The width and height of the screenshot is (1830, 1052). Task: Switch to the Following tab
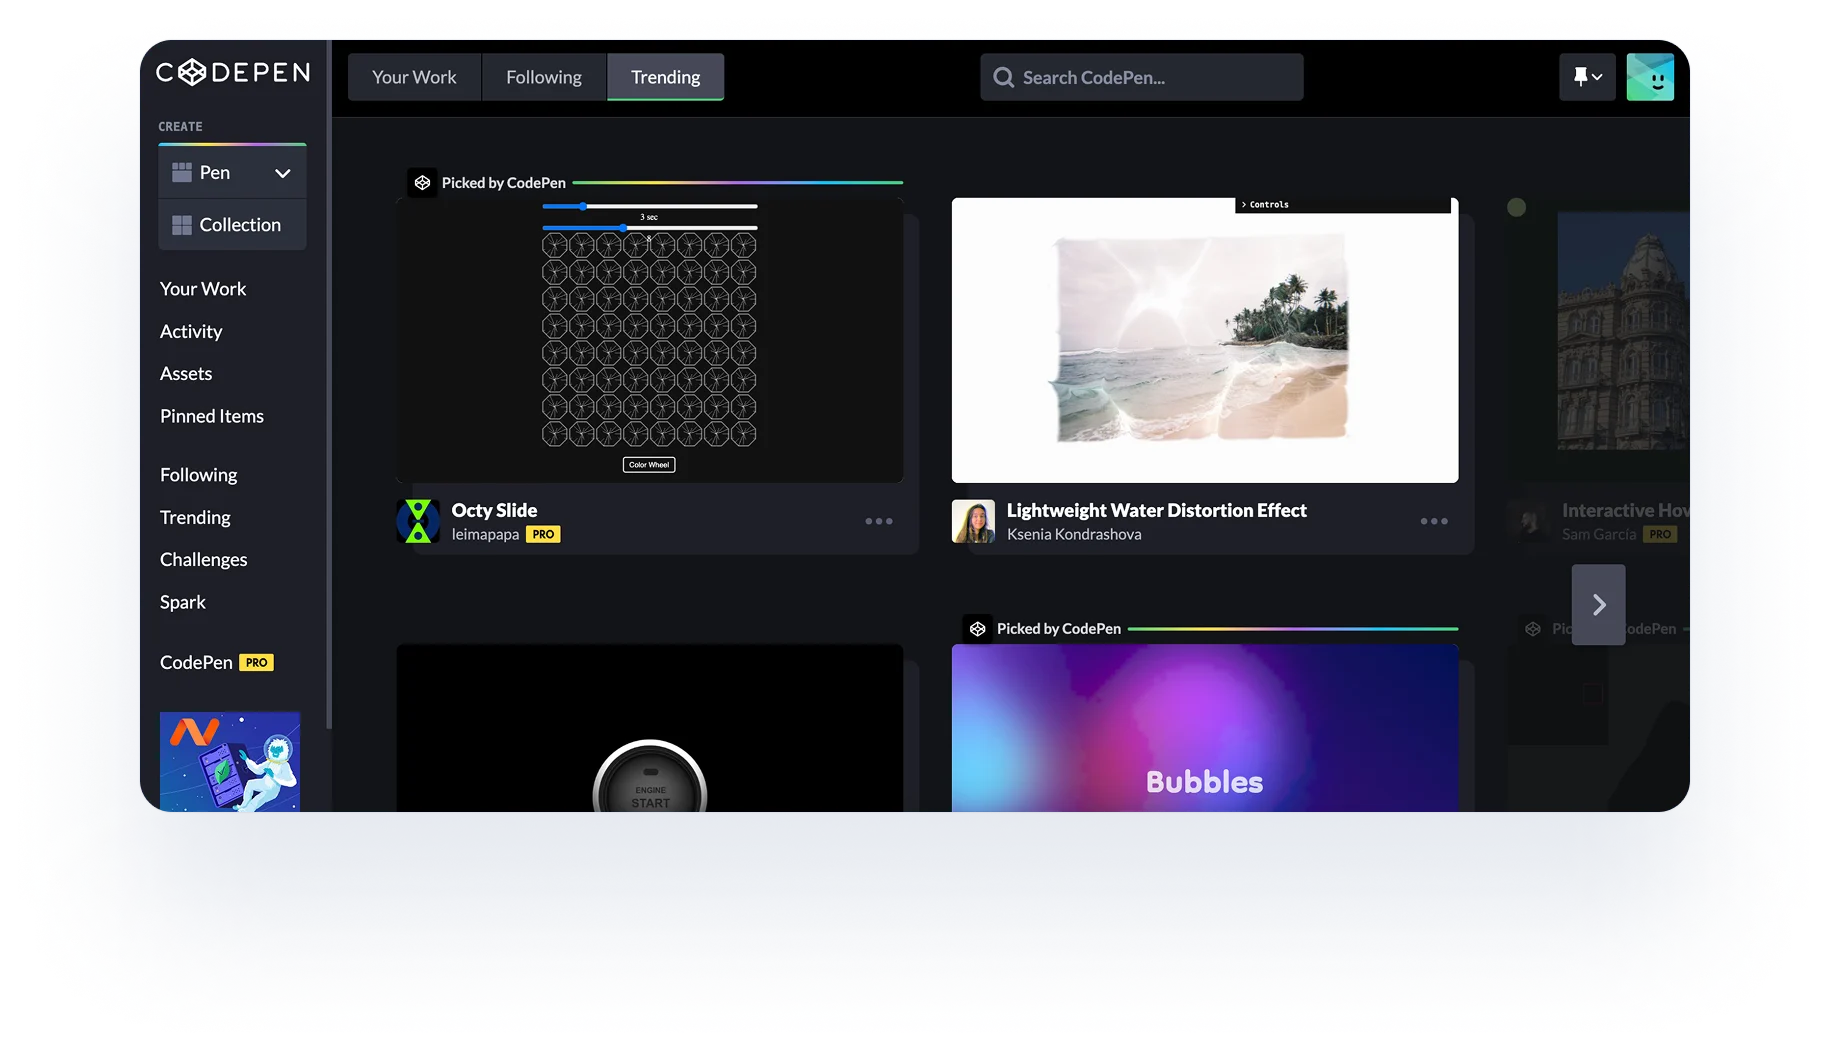pyautogui.click(x=544, y=77)
